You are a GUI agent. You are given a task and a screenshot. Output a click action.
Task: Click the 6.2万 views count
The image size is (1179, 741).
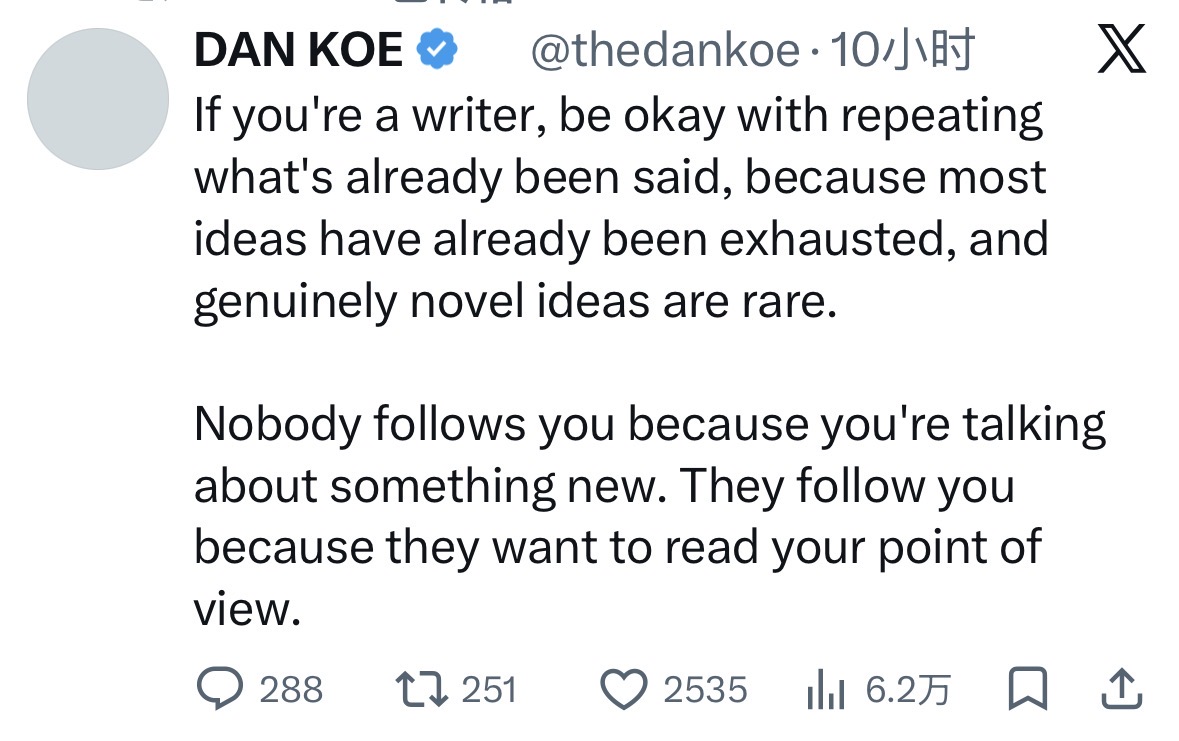pos(907,689)
